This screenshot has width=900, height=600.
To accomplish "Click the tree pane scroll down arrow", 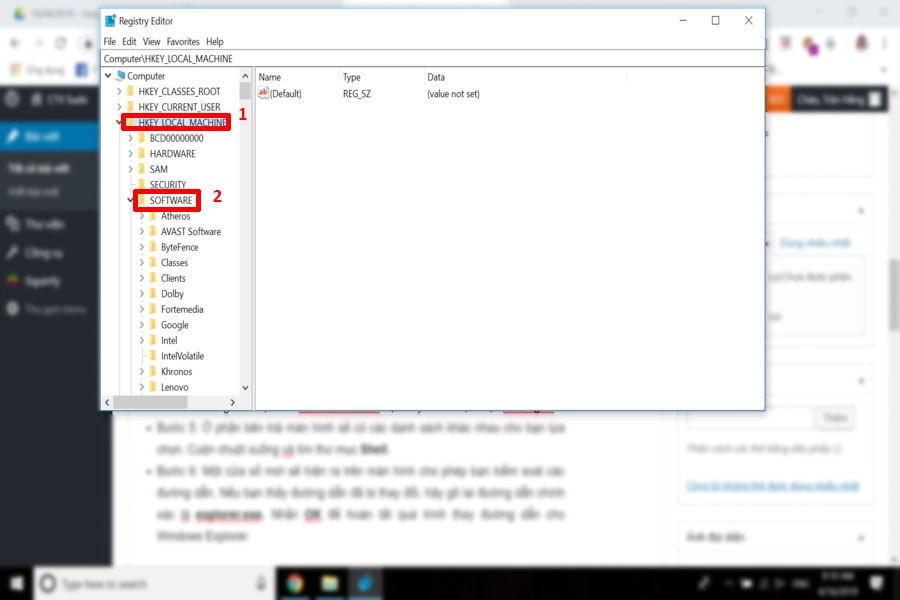I will point(245,387).
